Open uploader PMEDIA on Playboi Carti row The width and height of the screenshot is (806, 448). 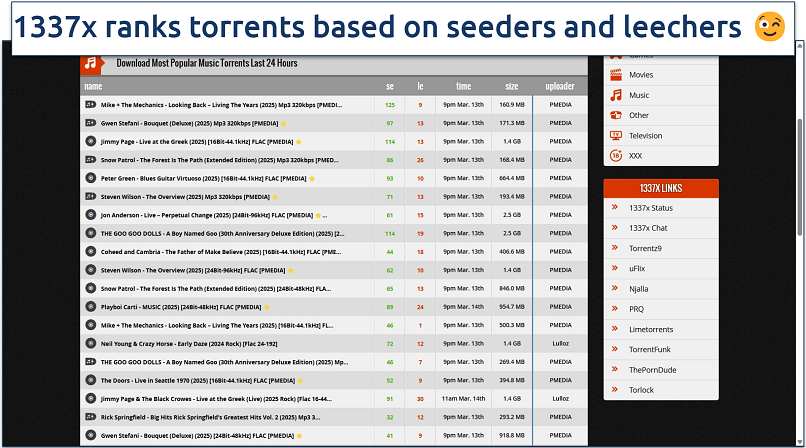click(x=560, y=307)
